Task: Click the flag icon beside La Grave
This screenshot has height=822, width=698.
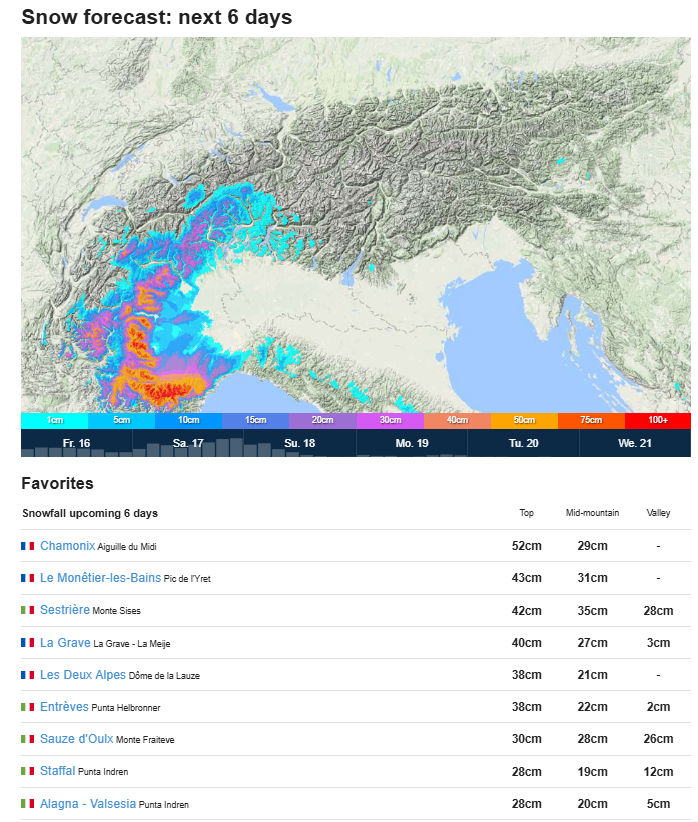Action: click(x=28, y=642)
